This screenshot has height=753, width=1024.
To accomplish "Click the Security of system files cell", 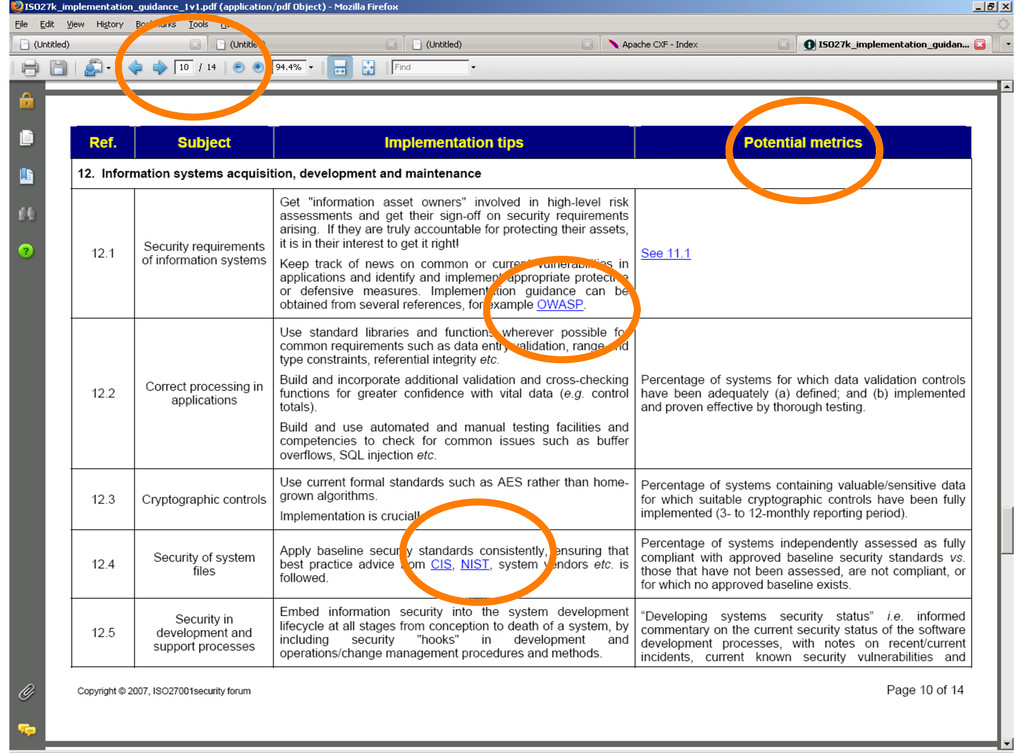I will [204, 564].
